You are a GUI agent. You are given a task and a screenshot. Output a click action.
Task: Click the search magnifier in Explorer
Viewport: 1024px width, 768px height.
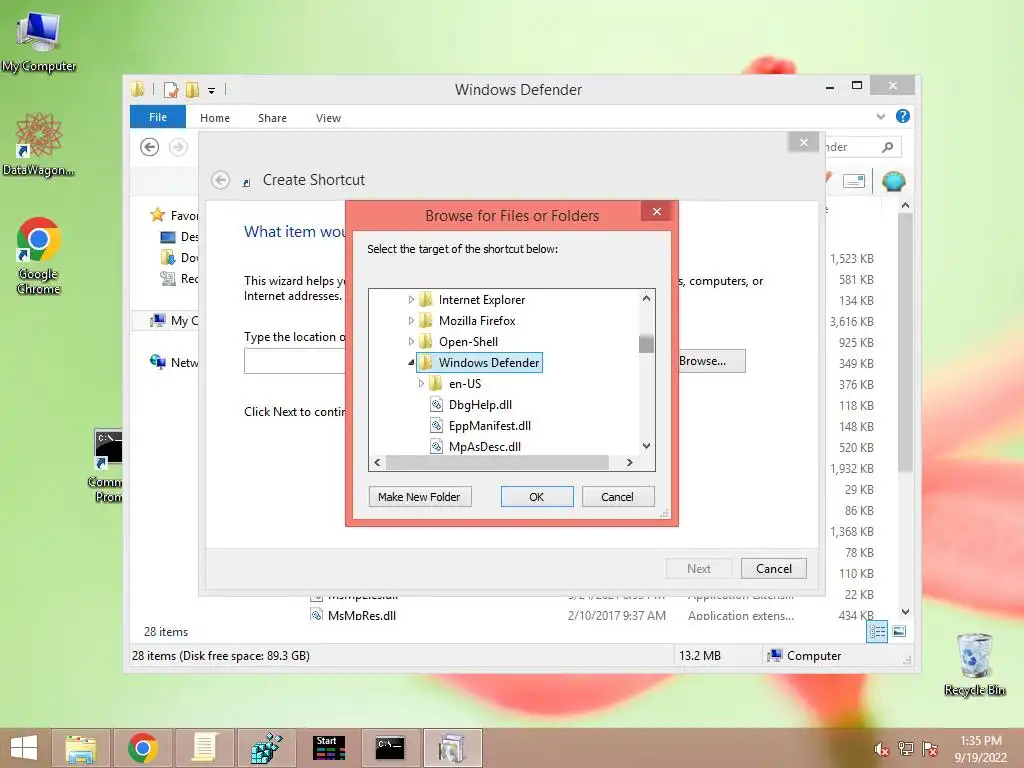click(x=887, y=147)
